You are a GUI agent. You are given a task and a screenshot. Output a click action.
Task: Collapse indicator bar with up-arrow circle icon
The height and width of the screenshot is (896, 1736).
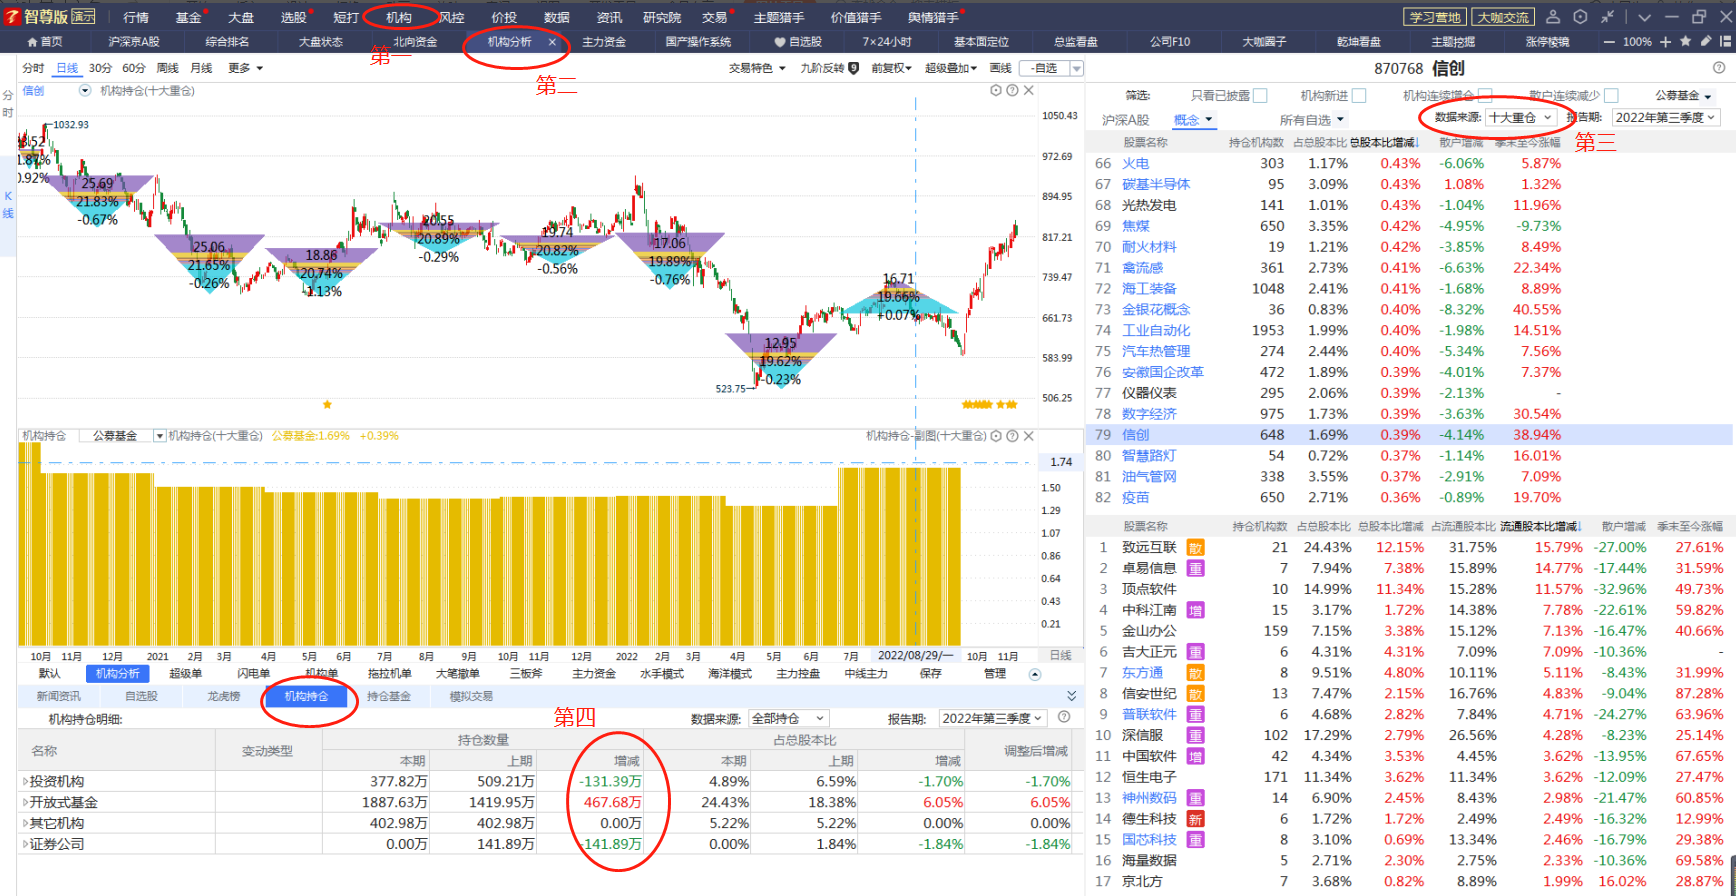point(1035,674)
